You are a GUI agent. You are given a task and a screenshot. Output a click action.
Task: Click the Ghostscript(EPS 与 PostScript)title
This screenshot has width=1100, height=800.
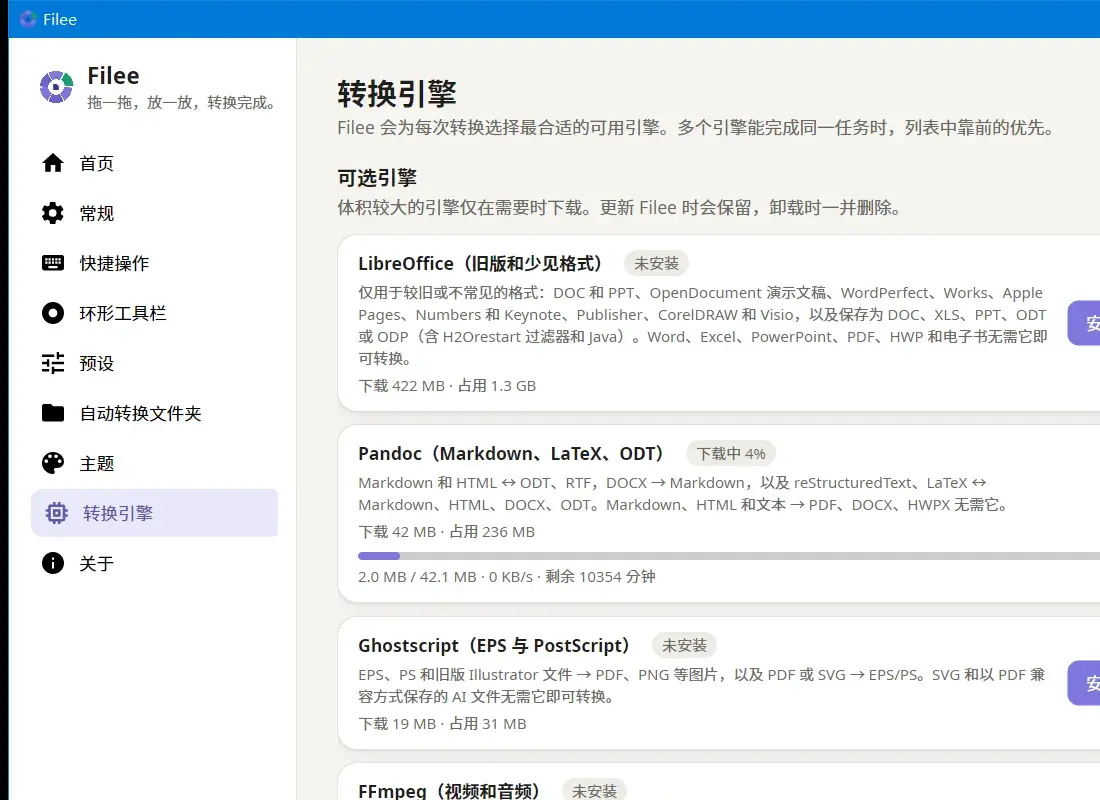(494, 645)
